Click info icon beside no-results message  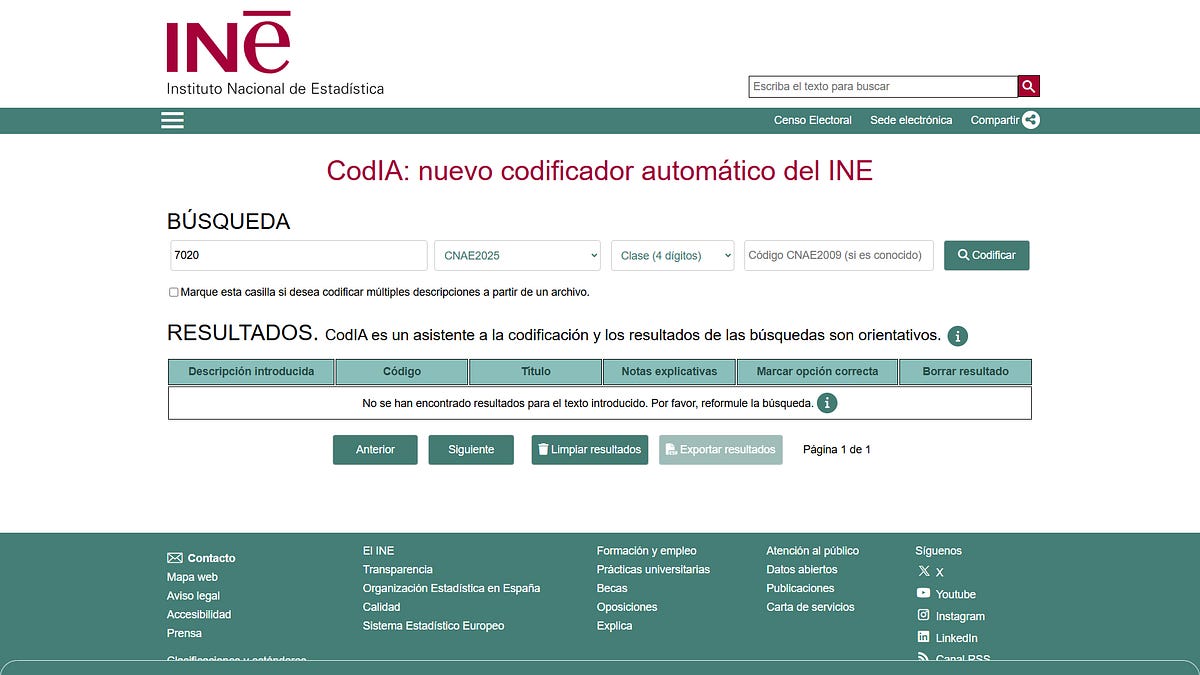tap(827, 403)
